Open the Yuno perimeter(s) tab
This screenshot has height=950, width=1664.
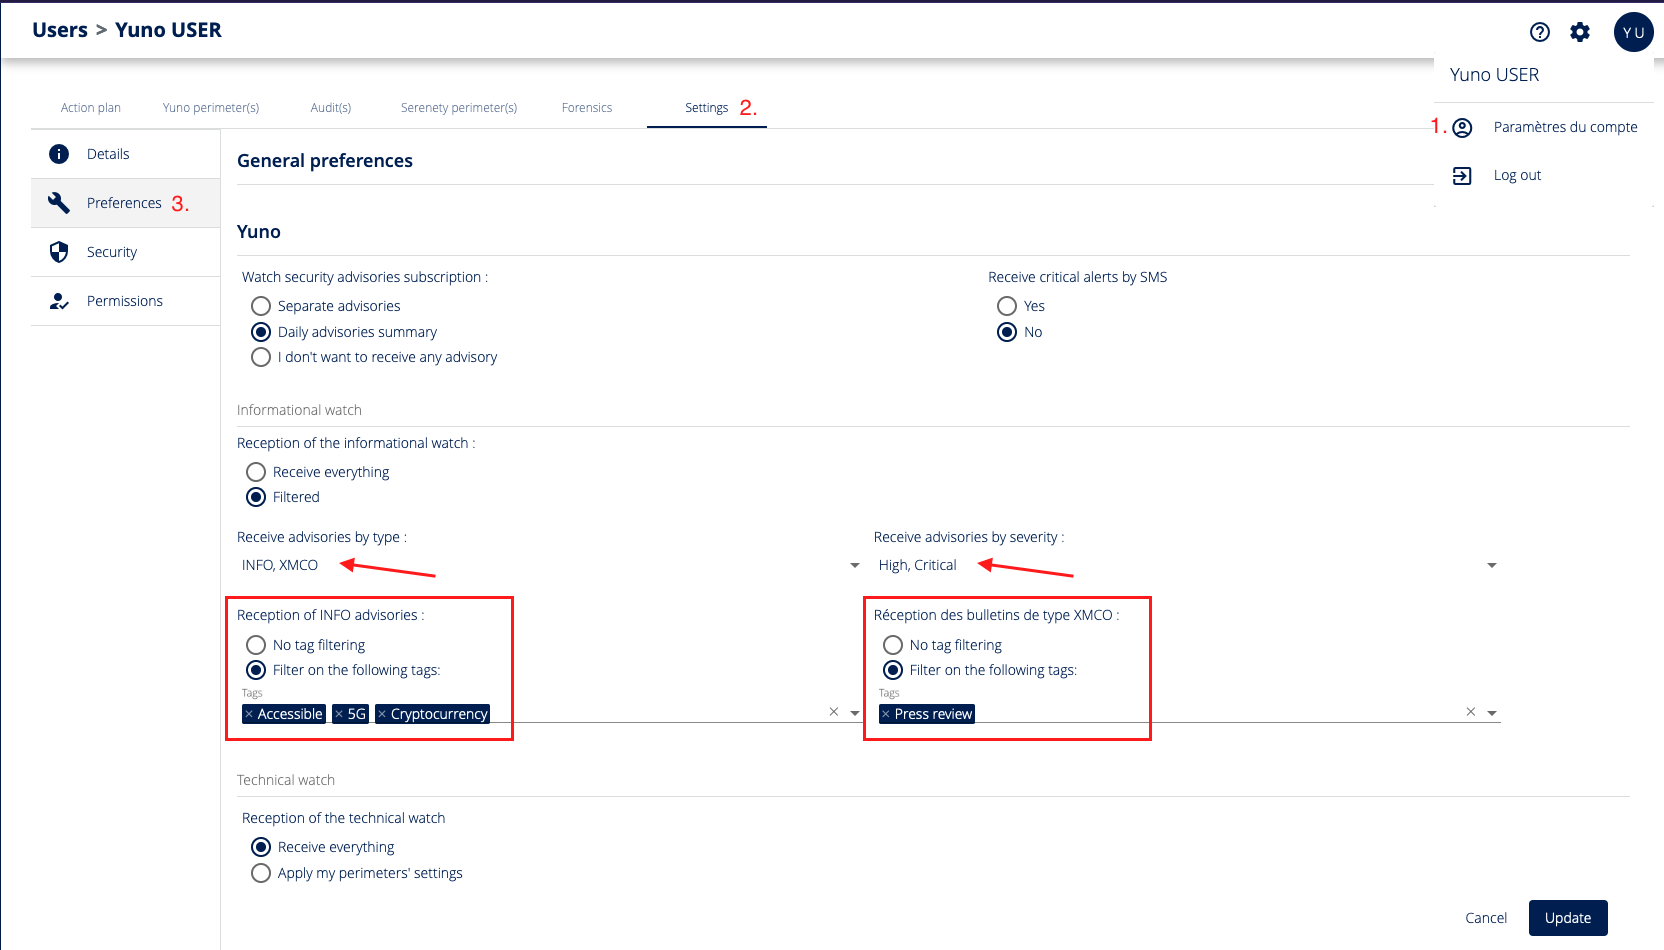pos(210,108)
